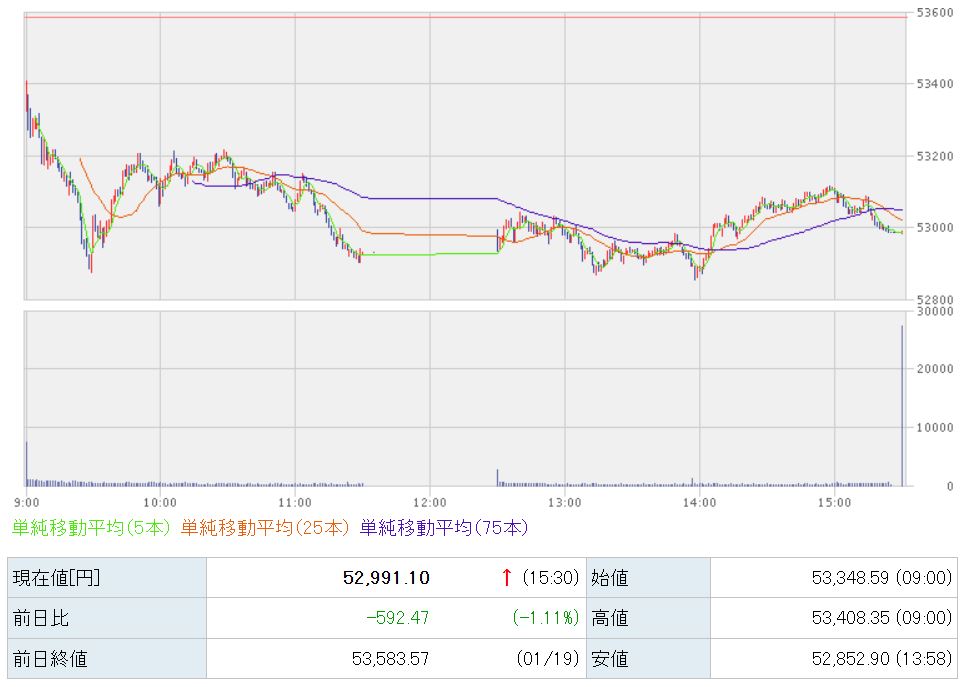Click the 前日終値 value 53,583.57
Image resolution: width=966 pixels, height=687 pixels.
click(x=389, y=659)
